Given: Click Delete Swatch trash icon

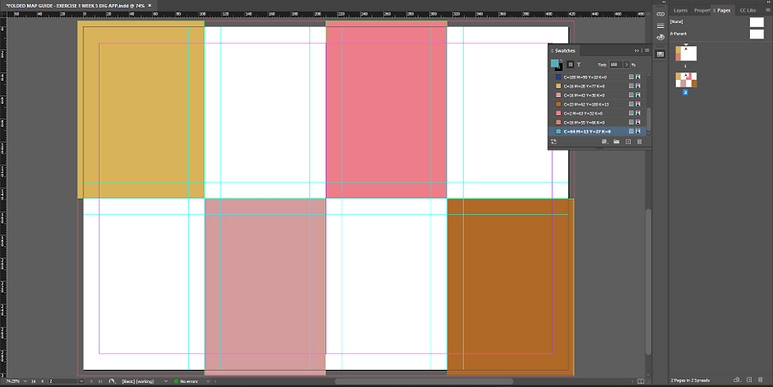Looking at the screenshot, I should (x=639, y=141).
